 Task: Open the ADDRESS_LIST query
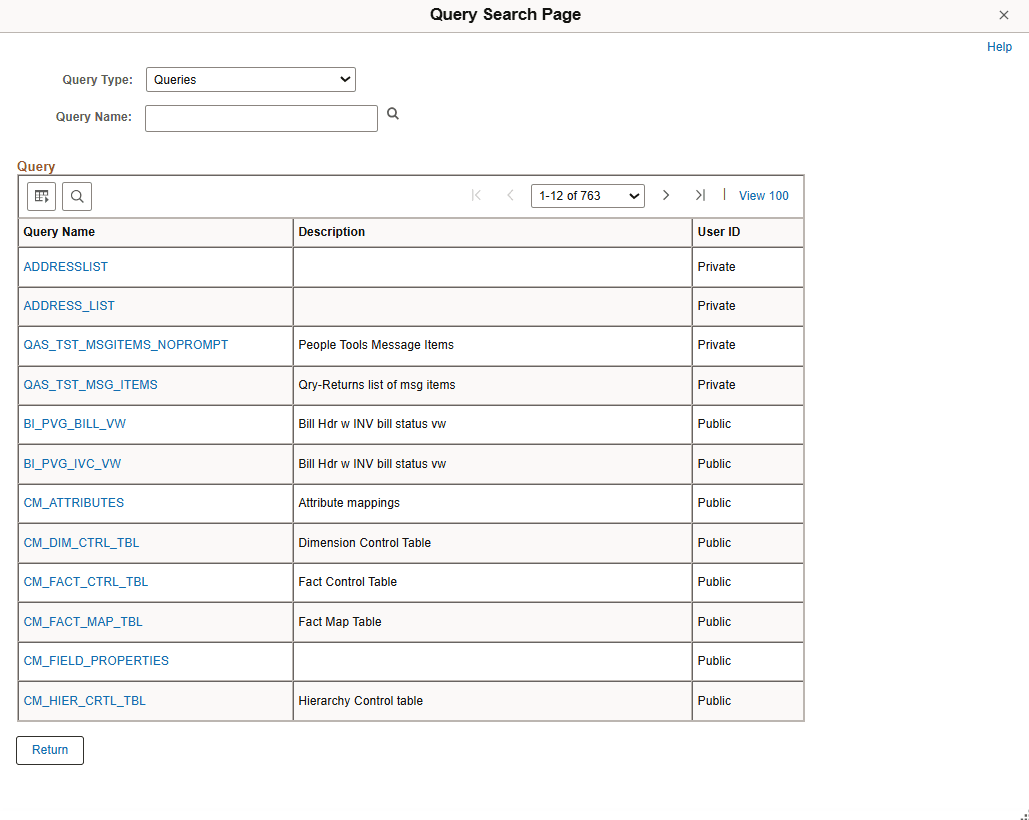[68, 306]
